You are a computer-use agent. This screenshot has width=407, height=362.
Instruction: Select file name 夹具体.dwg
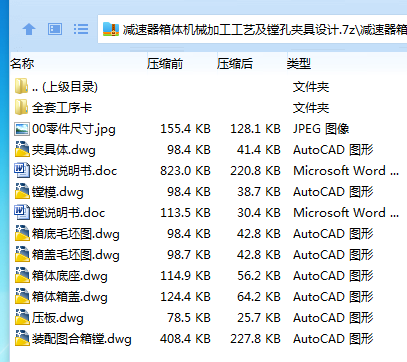tap(64, 150)
